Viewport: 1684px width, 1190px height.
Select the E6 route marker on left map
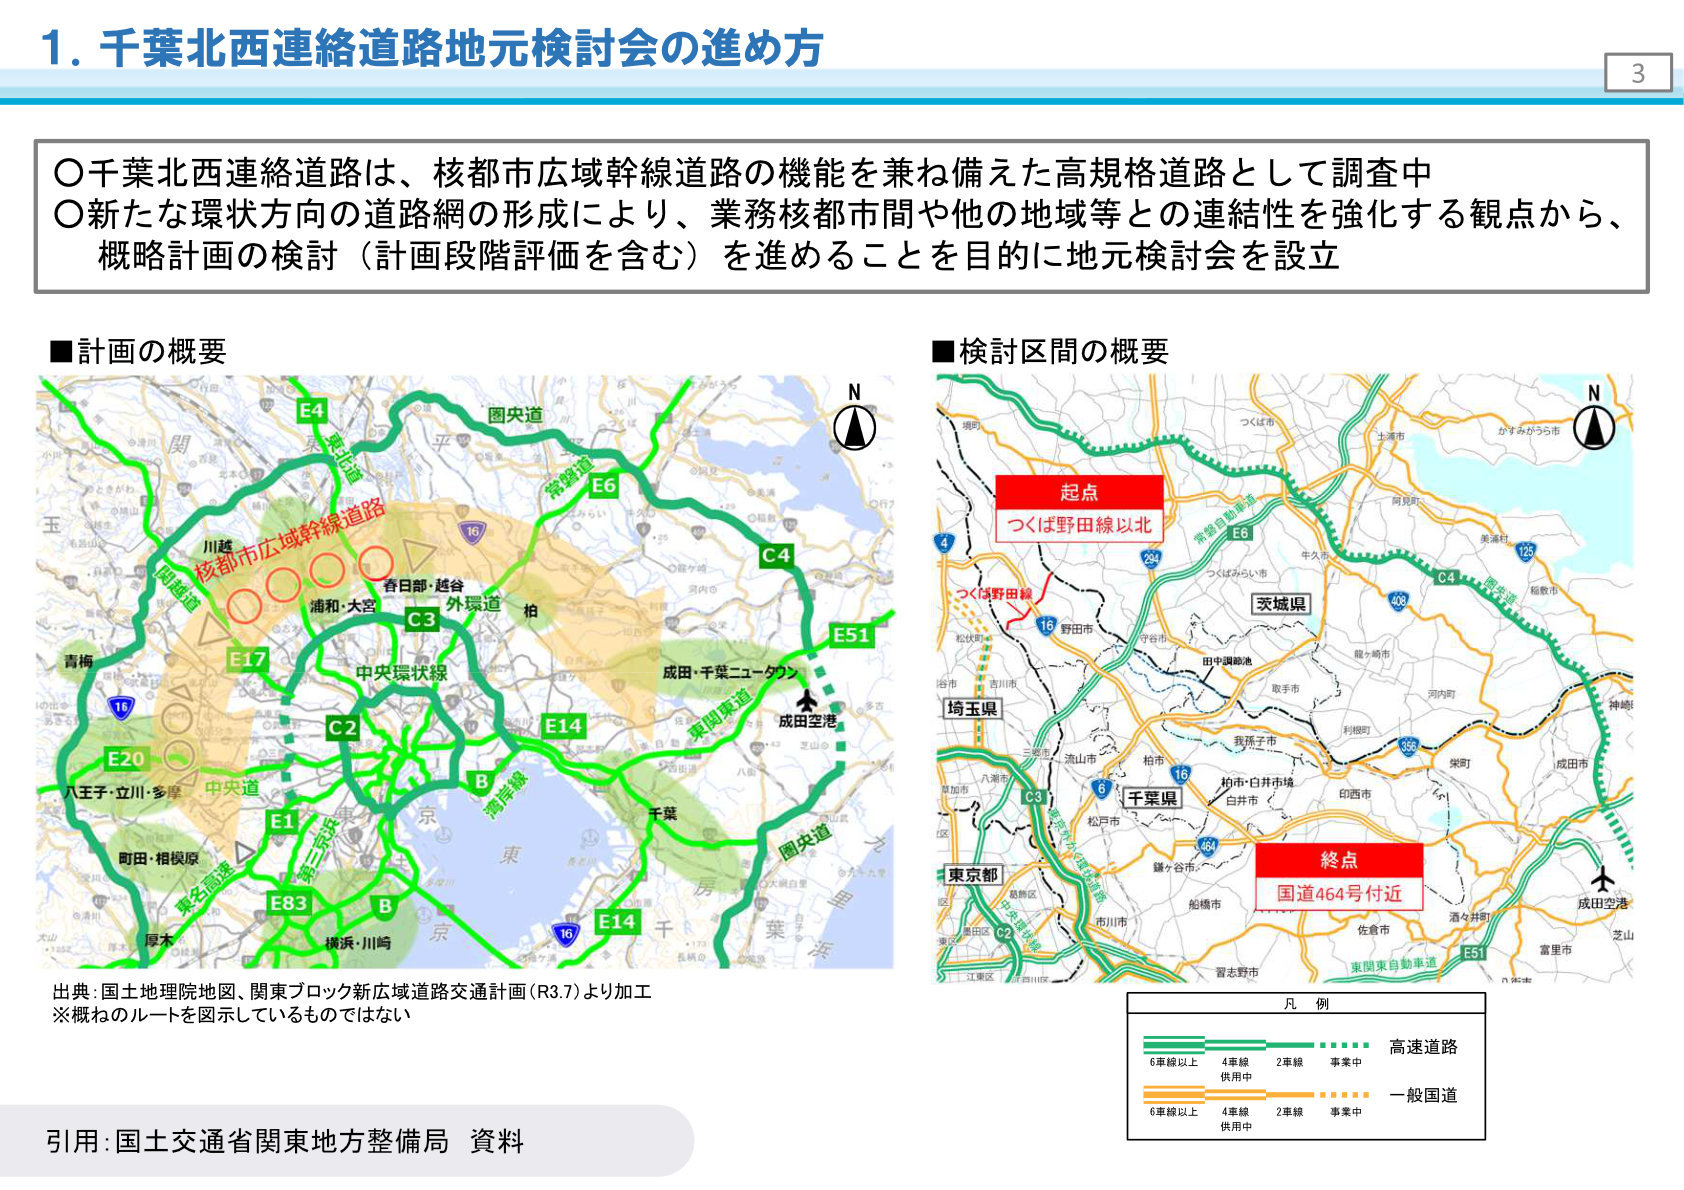tap(603, 486)
